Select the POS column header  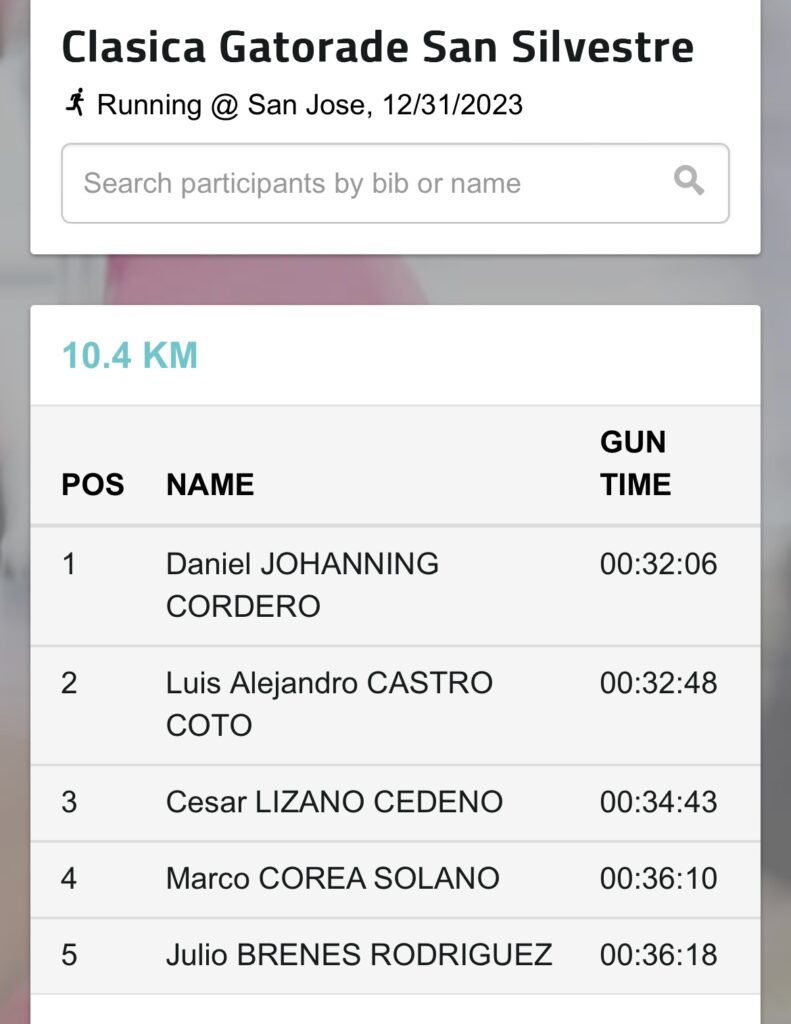tap(93, 485)
